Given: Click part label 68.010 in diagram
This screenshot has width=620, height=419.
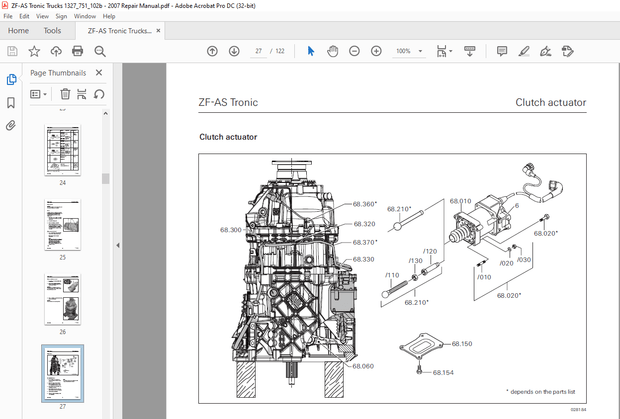Looking at the screenshot, I should point(460,201).
